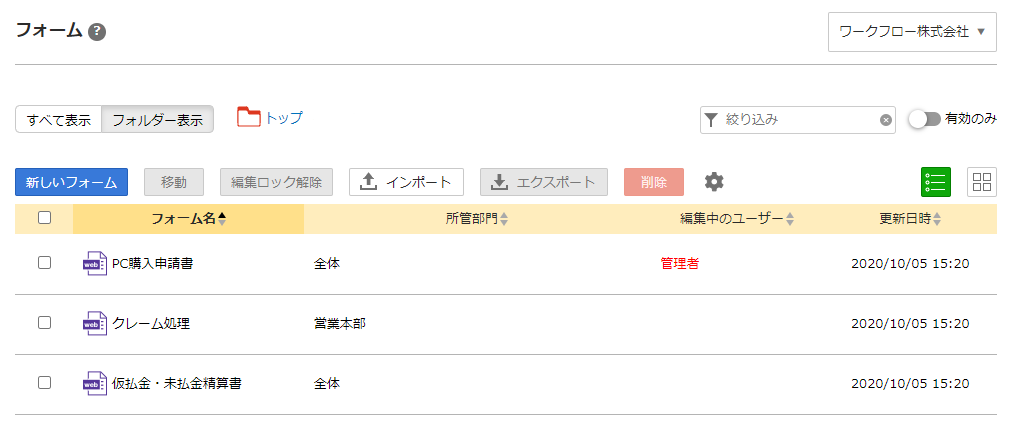Click the 新しいフォーム button

71,182
